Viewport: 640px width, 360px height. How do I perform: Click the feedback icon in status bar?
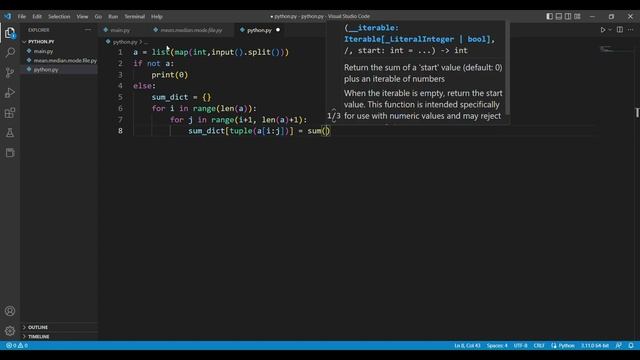pos(619,345)
